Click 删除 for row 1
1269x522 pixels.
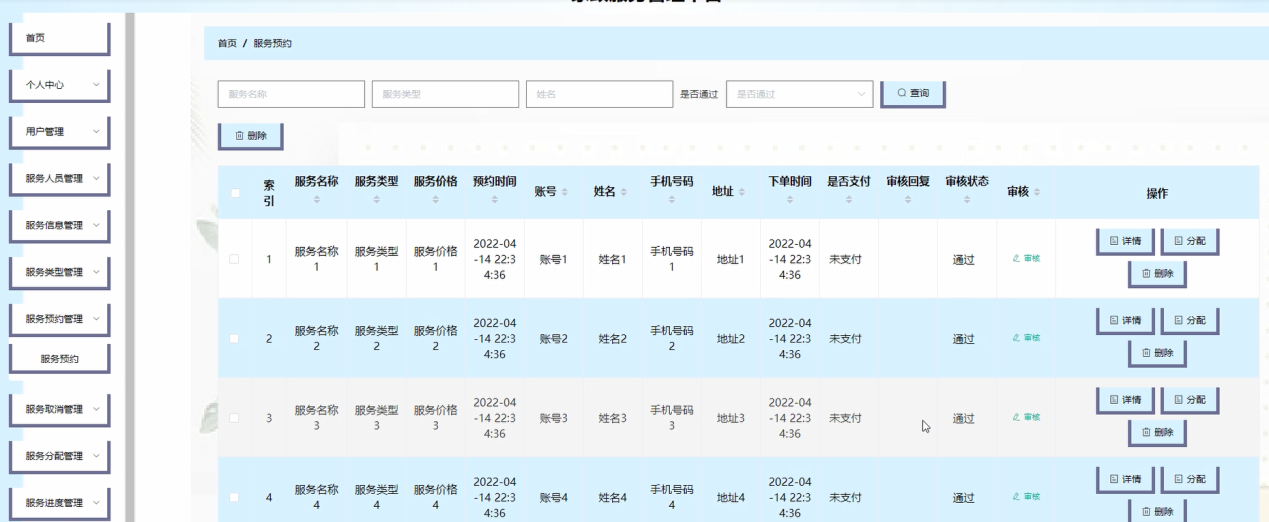pos(1157,273)
